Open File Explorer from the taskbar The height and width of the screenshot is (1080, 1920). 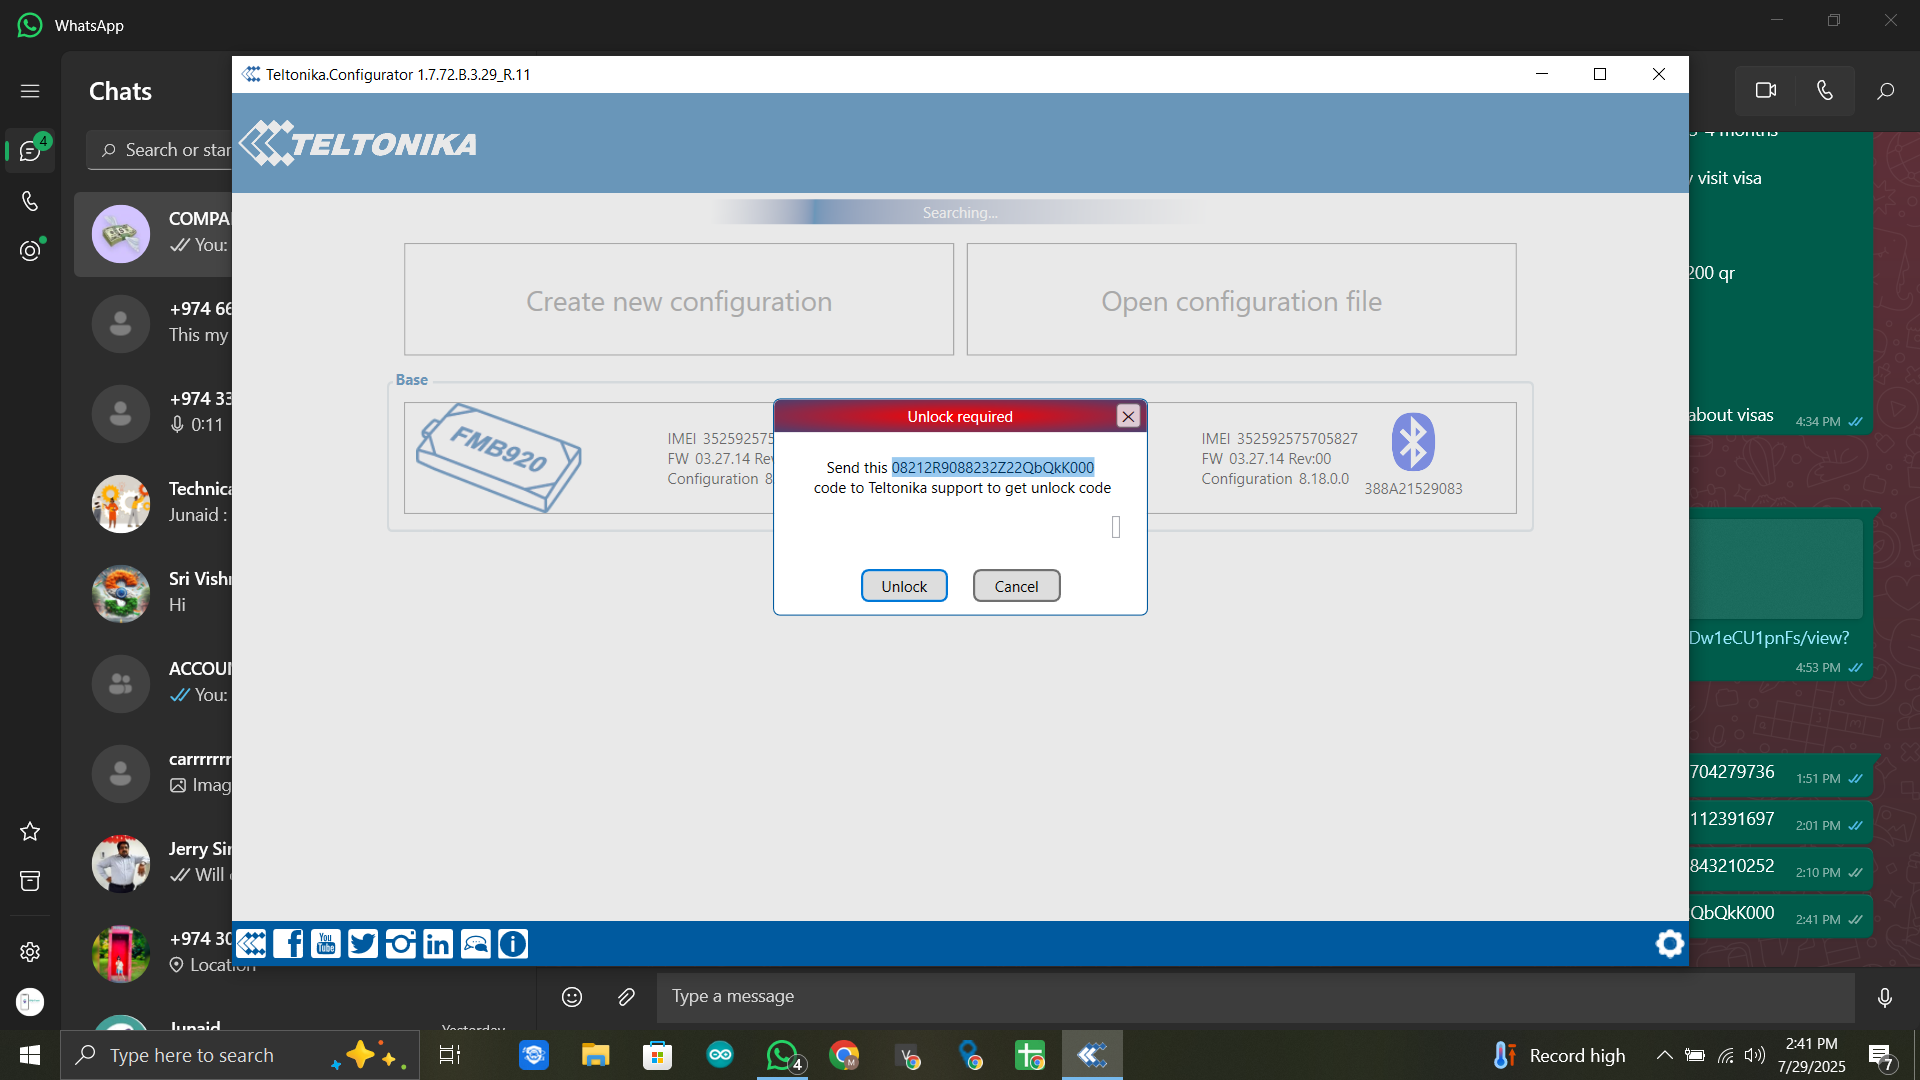coord(596,1055)
